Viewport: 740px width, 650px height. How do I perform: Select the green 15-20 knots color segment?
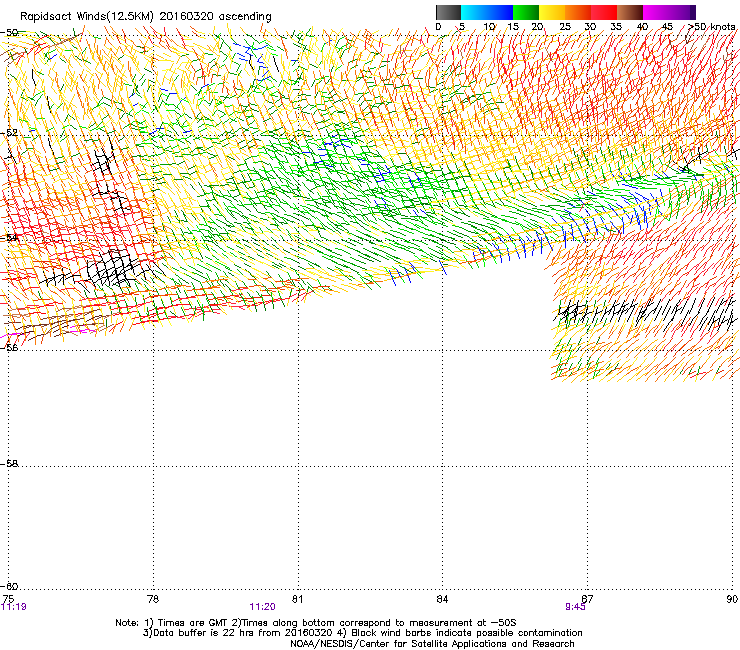pos(526,12)
